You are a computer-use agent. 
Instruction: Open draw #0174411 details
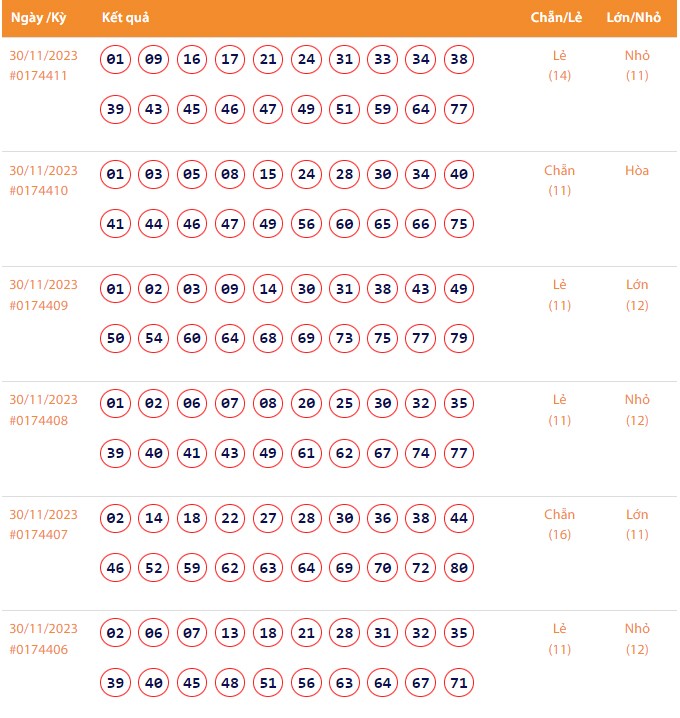[38, 75]
